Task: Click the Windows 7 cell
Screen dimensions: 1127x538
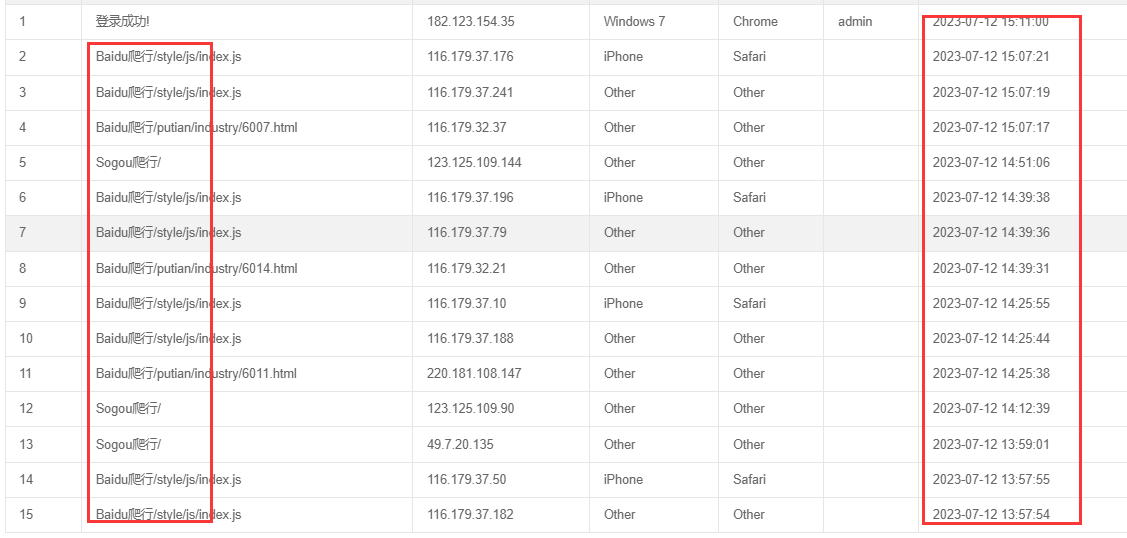Action: point(634,21)
